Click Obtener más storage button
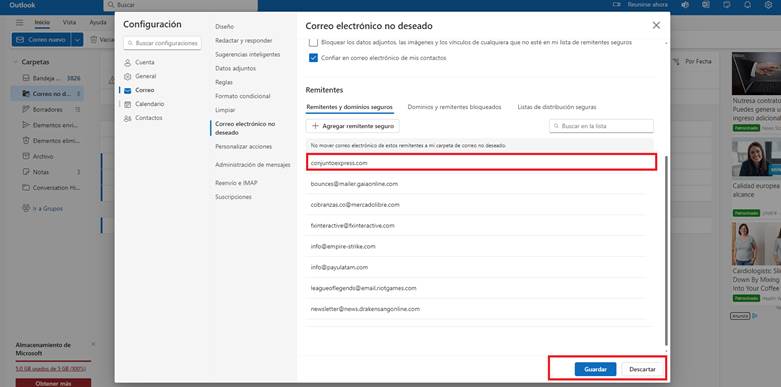 pos(53,383)
